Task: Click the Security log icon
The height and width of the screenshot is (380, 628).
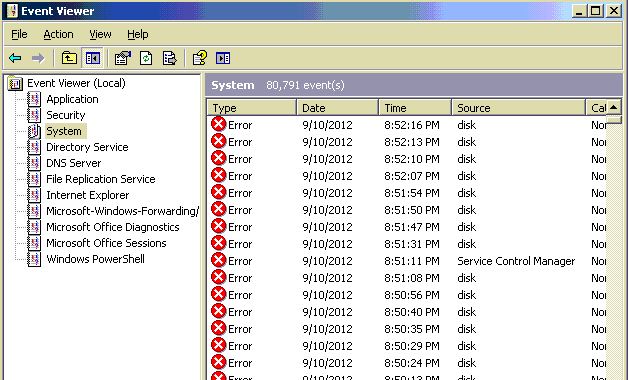Action: [34, 115]
